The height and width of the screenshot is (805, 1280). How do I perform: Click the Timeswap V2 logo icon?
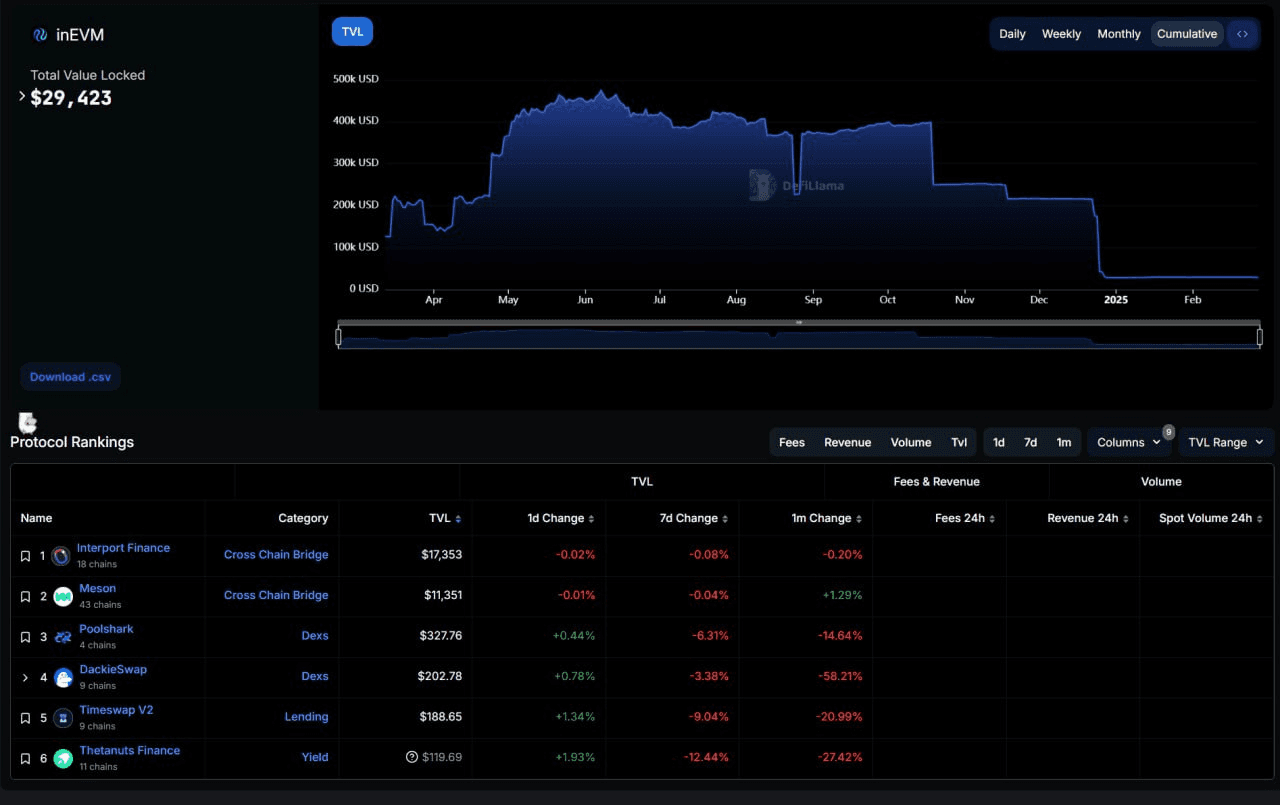[x=63, y=718]
